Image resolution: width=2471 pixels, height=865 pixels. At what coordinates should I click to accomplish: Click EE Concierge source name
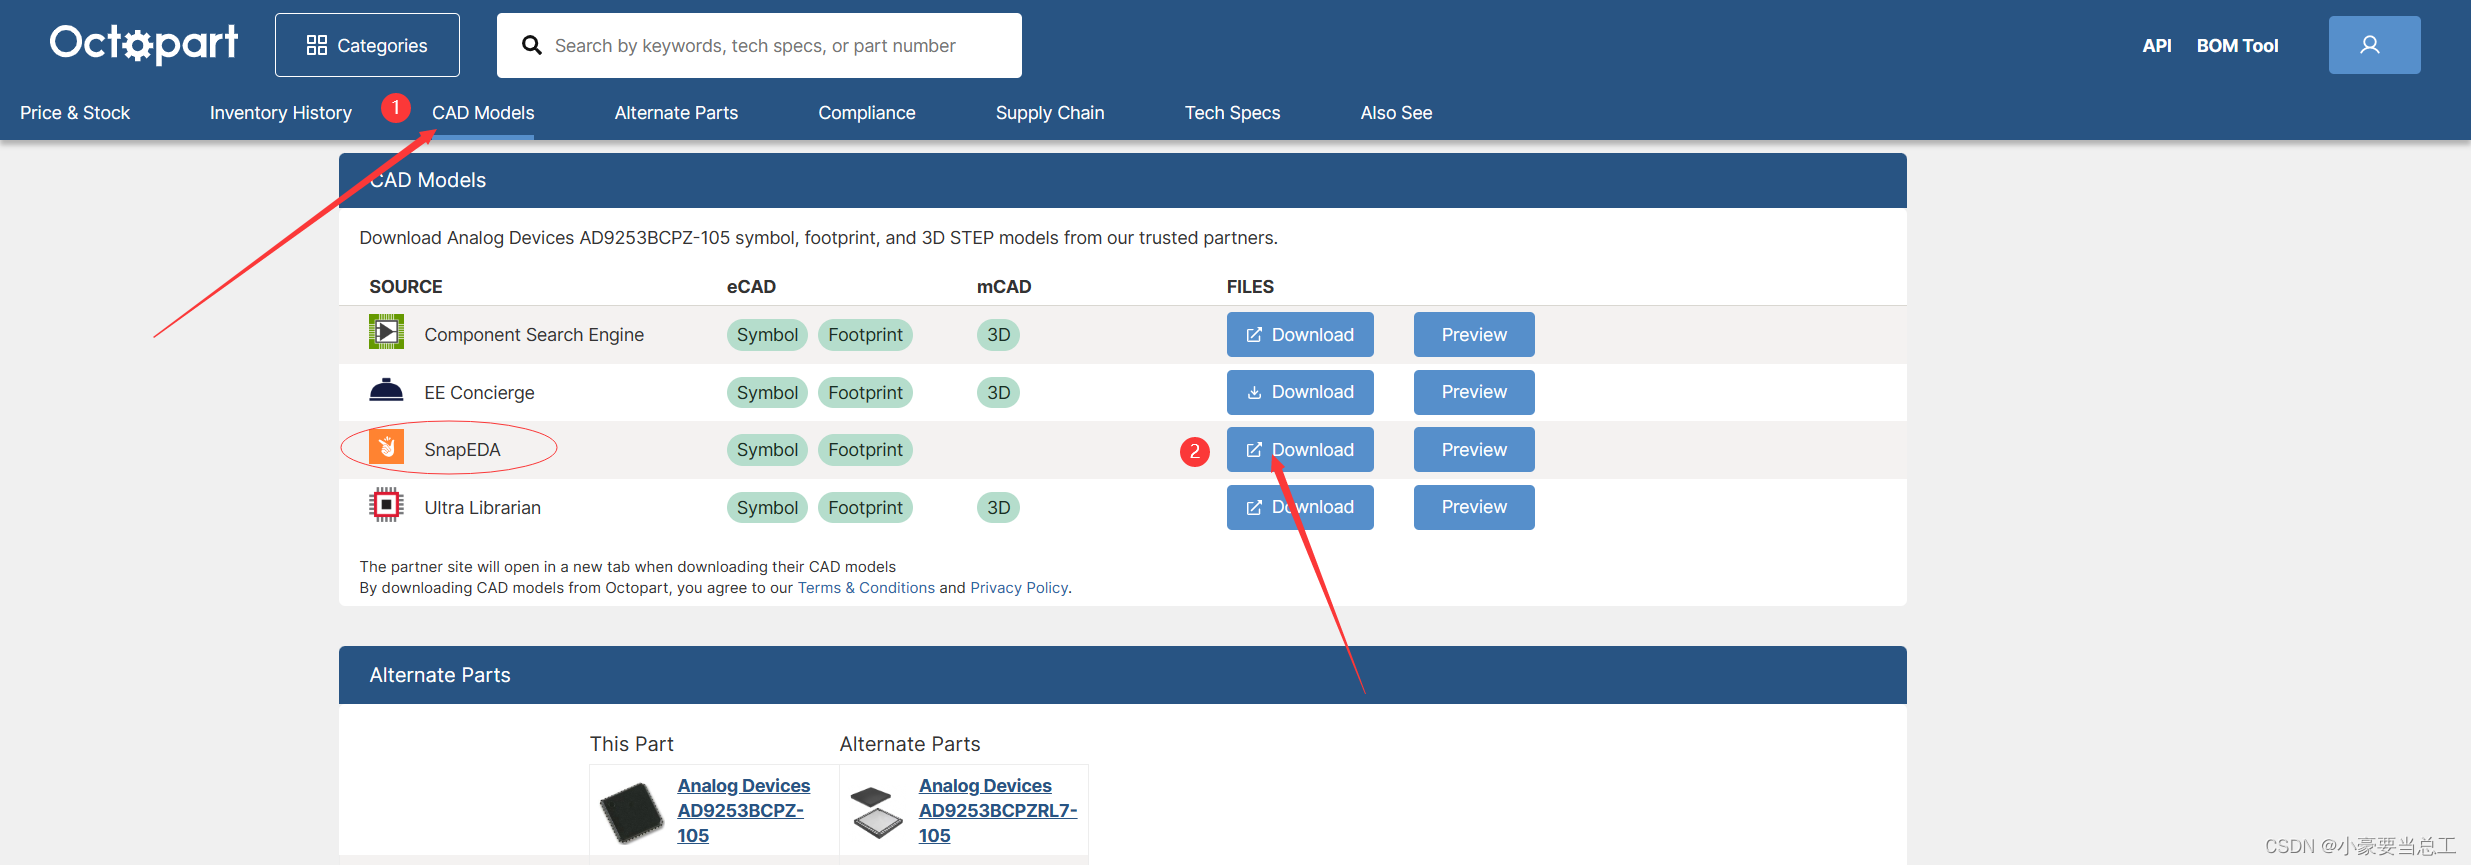[x=479, y=393]
